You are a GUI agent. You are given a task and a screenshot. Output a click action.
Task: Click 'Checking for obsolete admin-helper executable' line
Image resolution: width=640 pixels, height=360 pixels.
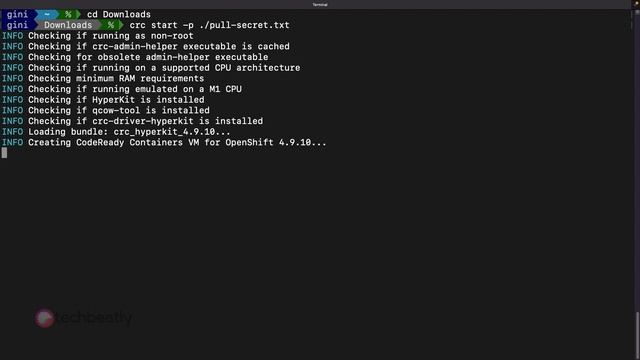(x=148, y=57)
